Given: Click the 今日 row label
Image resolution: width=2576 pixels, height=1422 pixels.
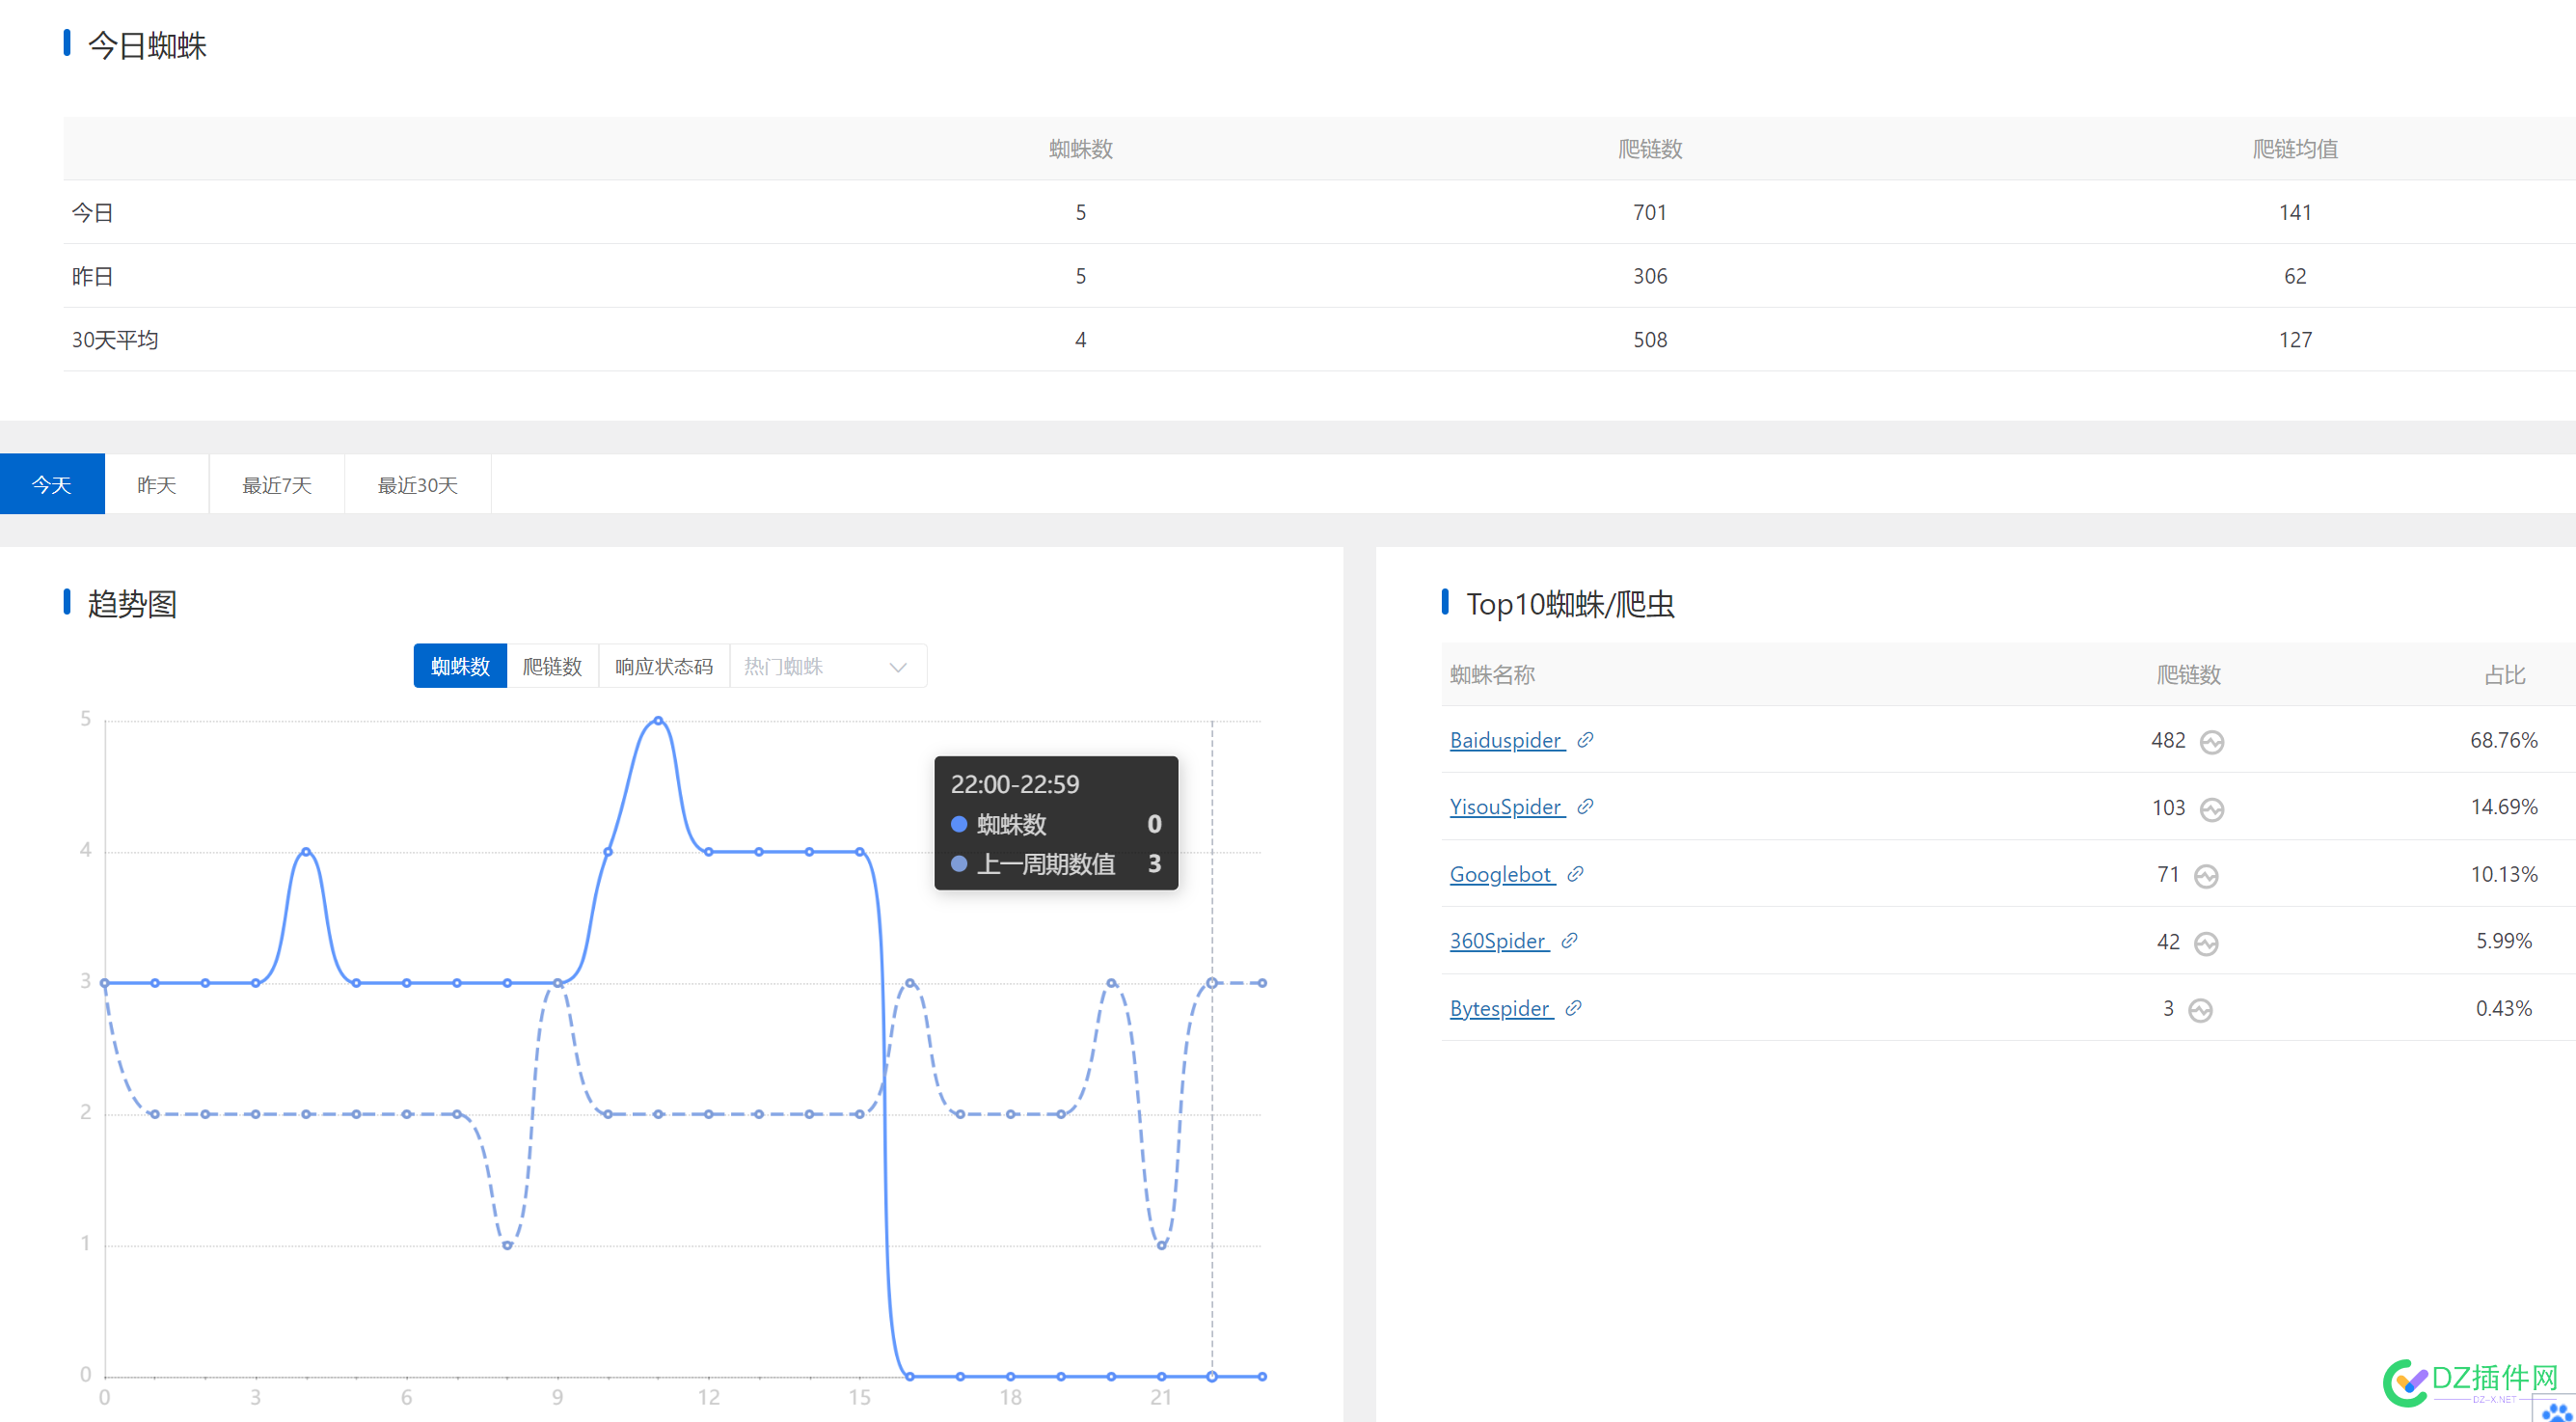Looking at the screenshot, I should 92,212.
